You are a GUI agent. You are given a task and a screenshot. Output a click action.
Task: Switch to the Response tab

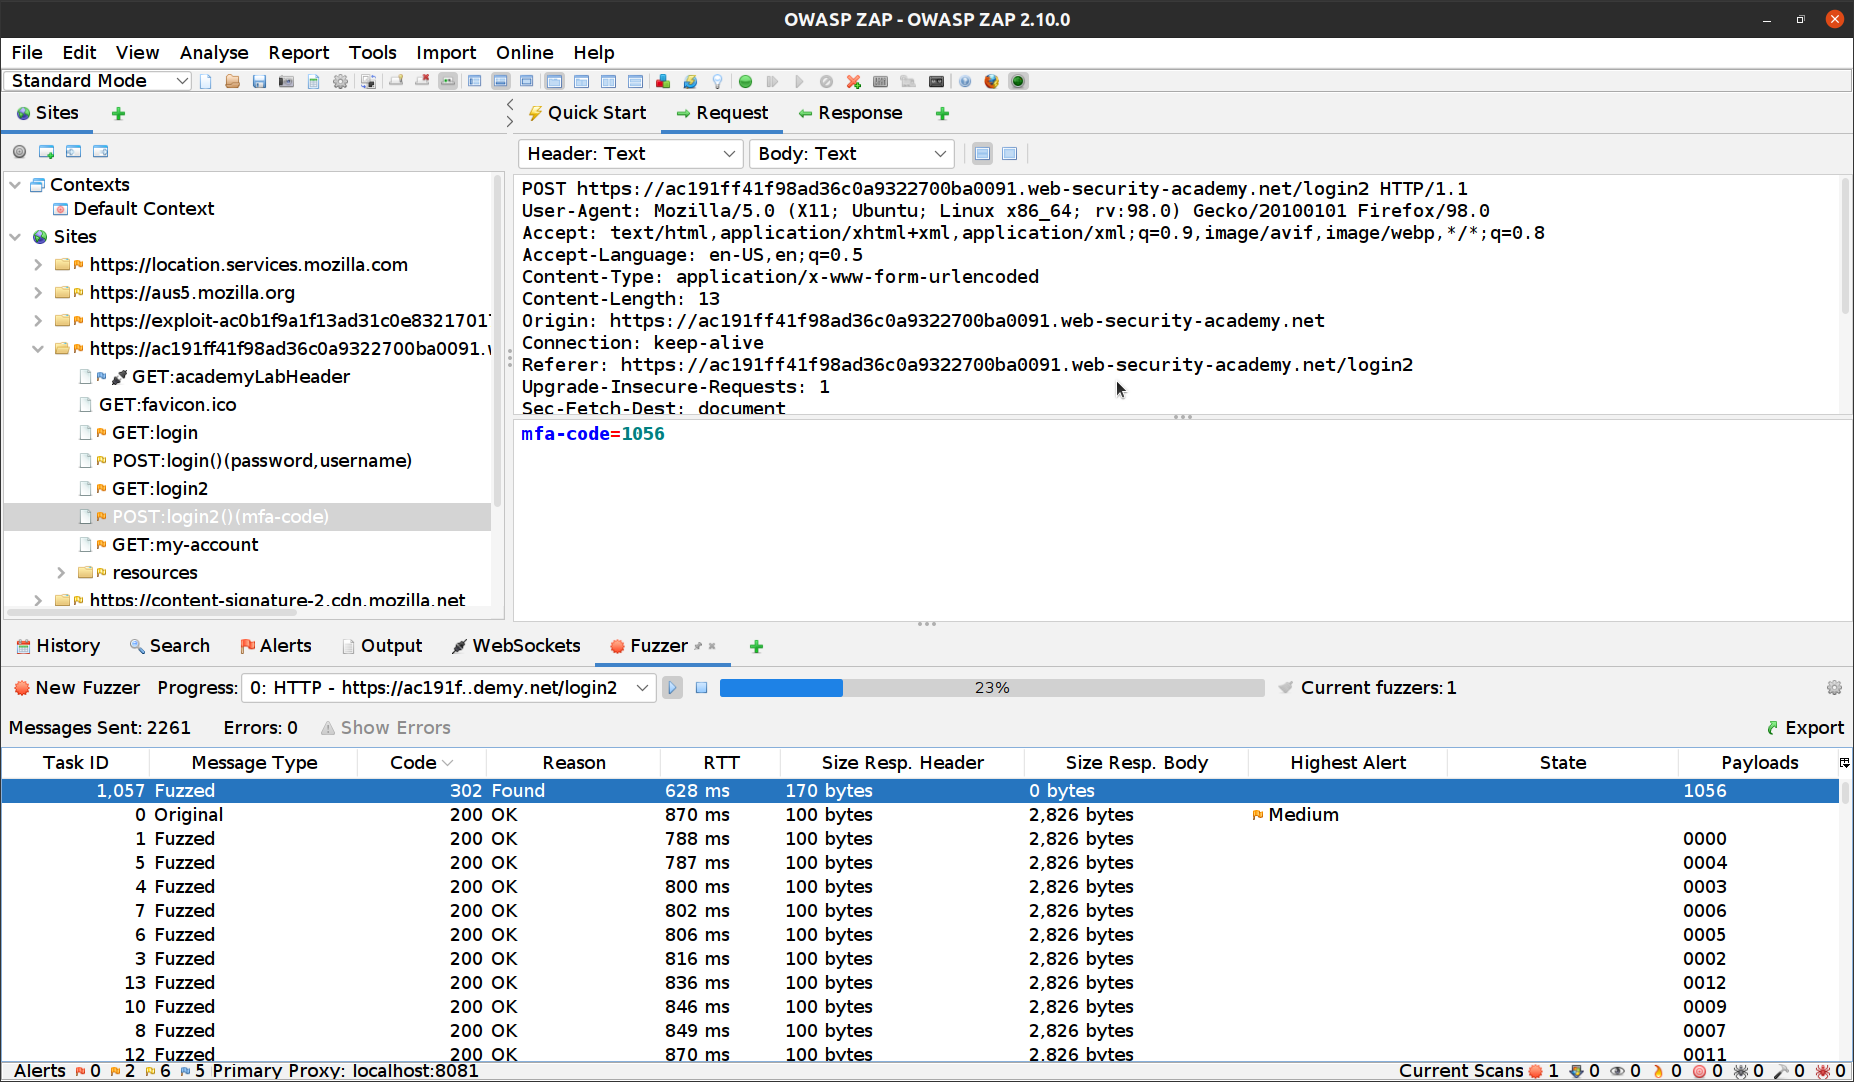[850, 113]
